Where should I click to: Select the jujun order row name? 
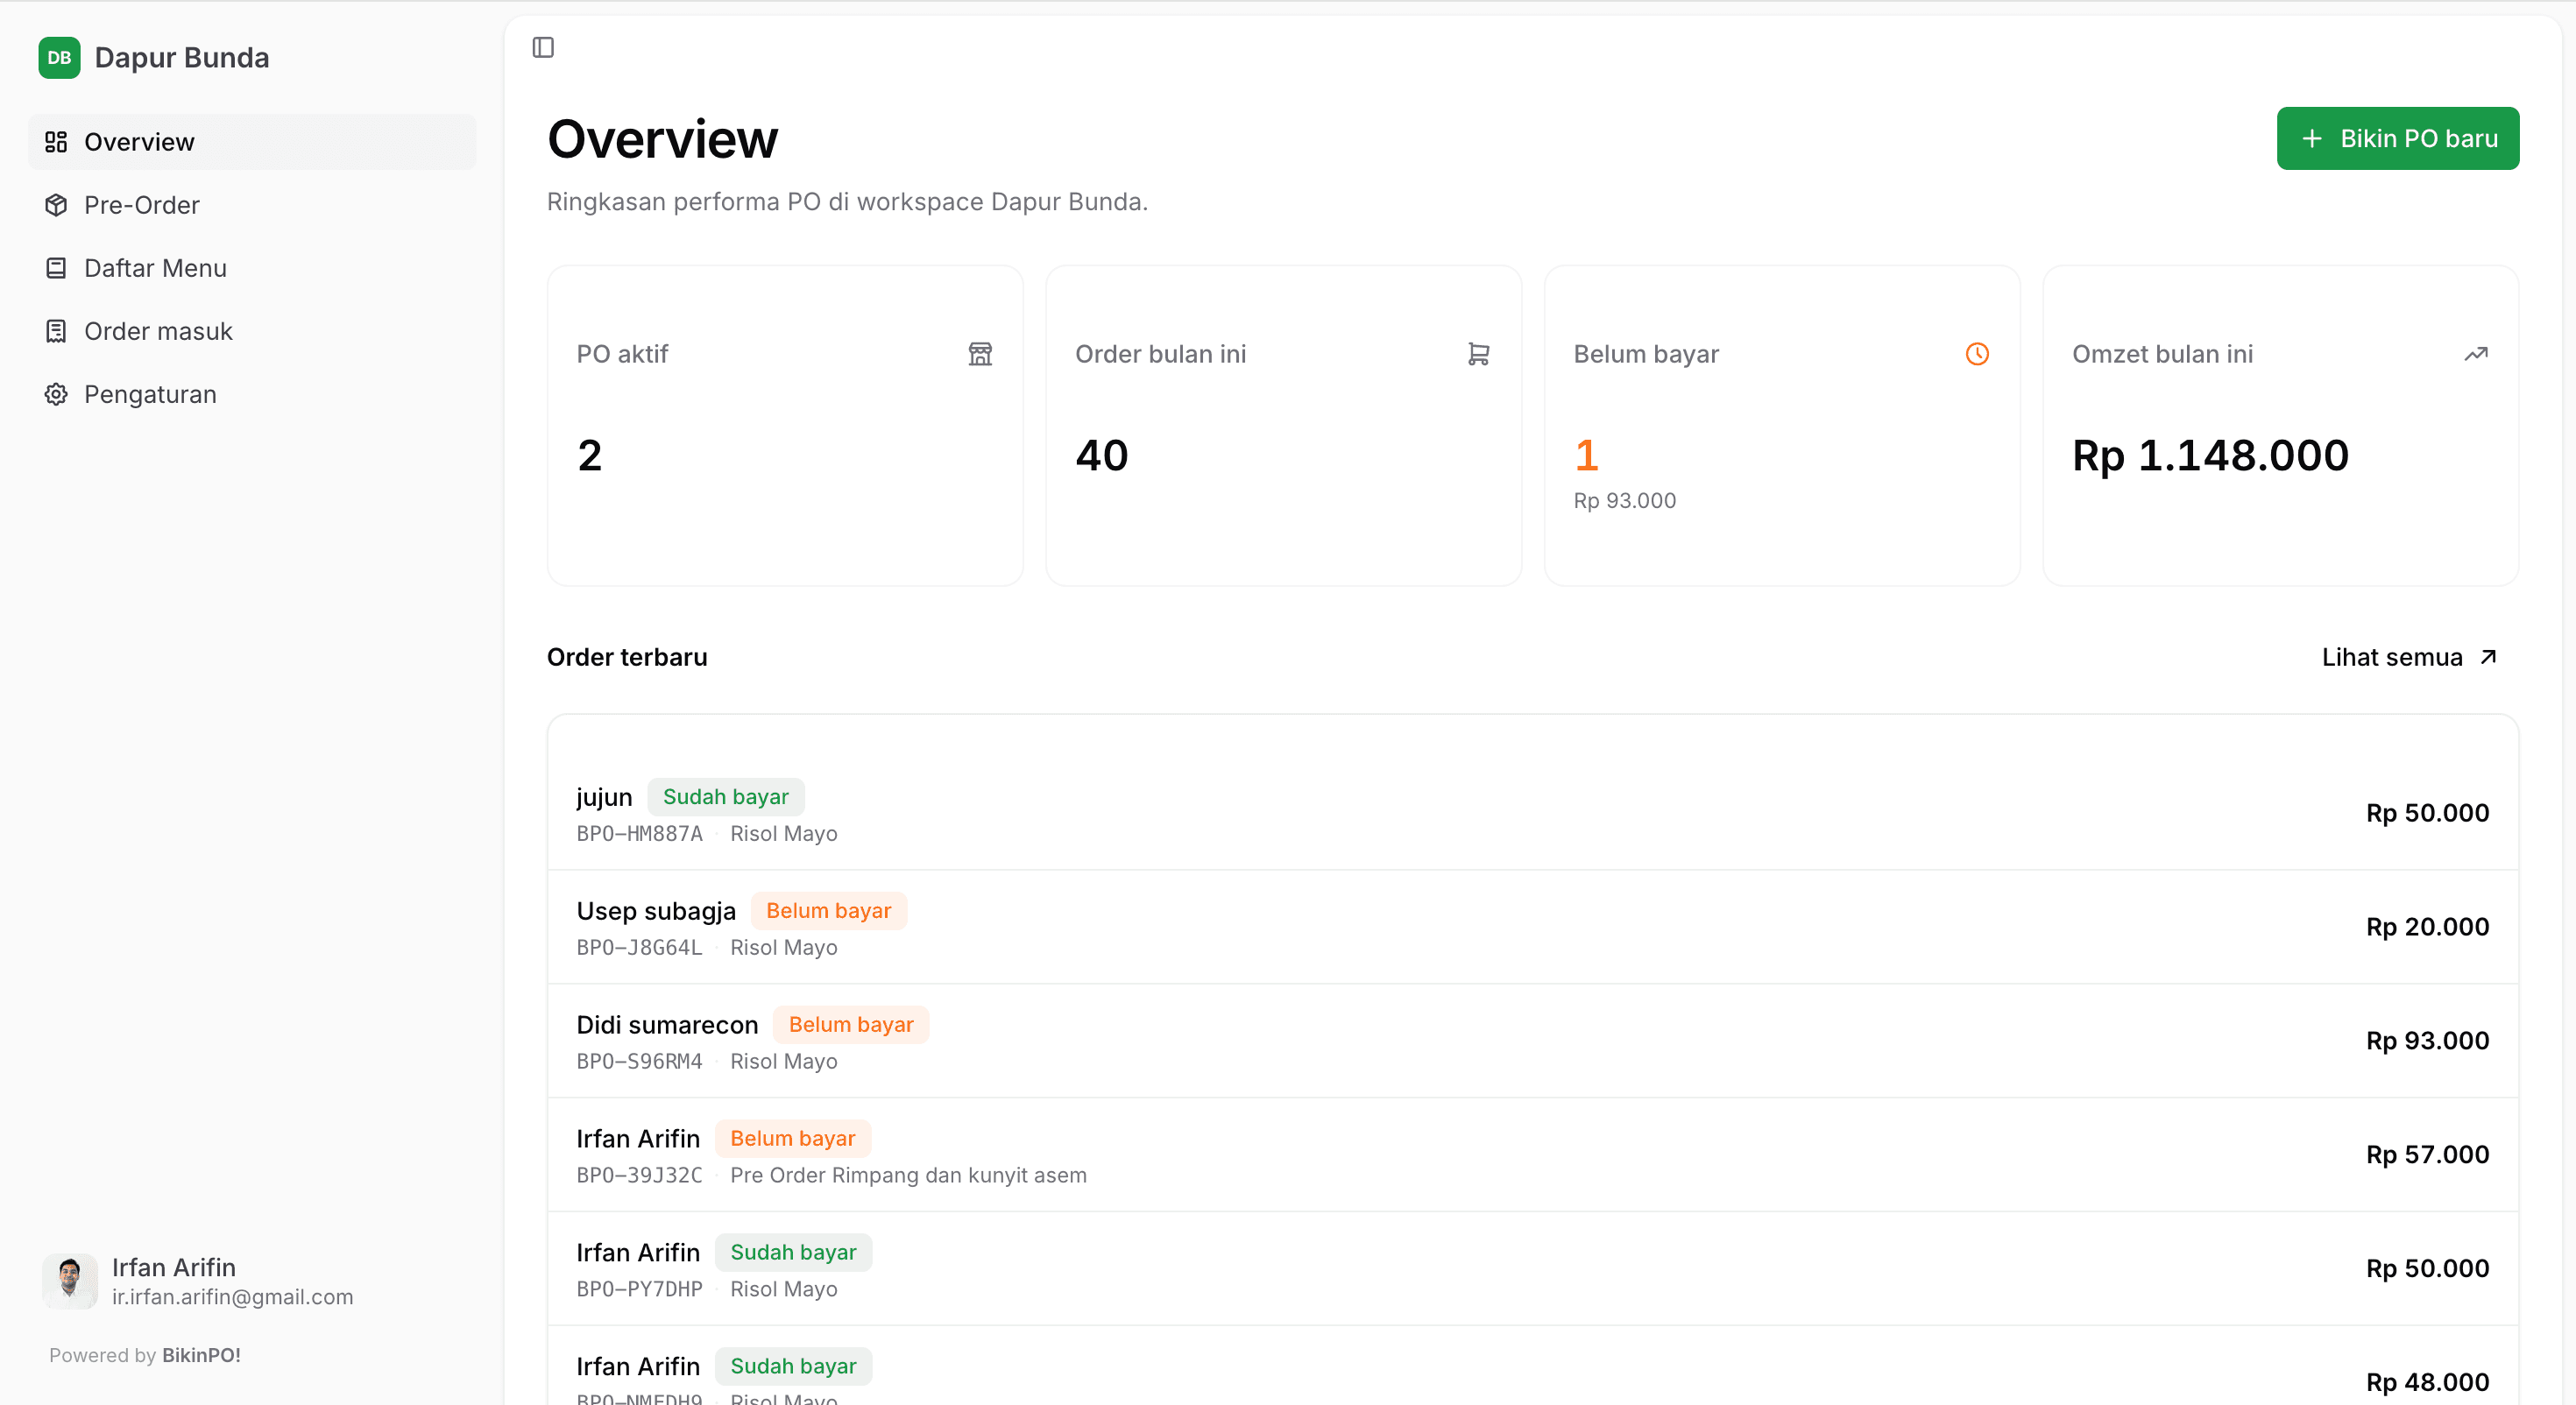(604, 797)
